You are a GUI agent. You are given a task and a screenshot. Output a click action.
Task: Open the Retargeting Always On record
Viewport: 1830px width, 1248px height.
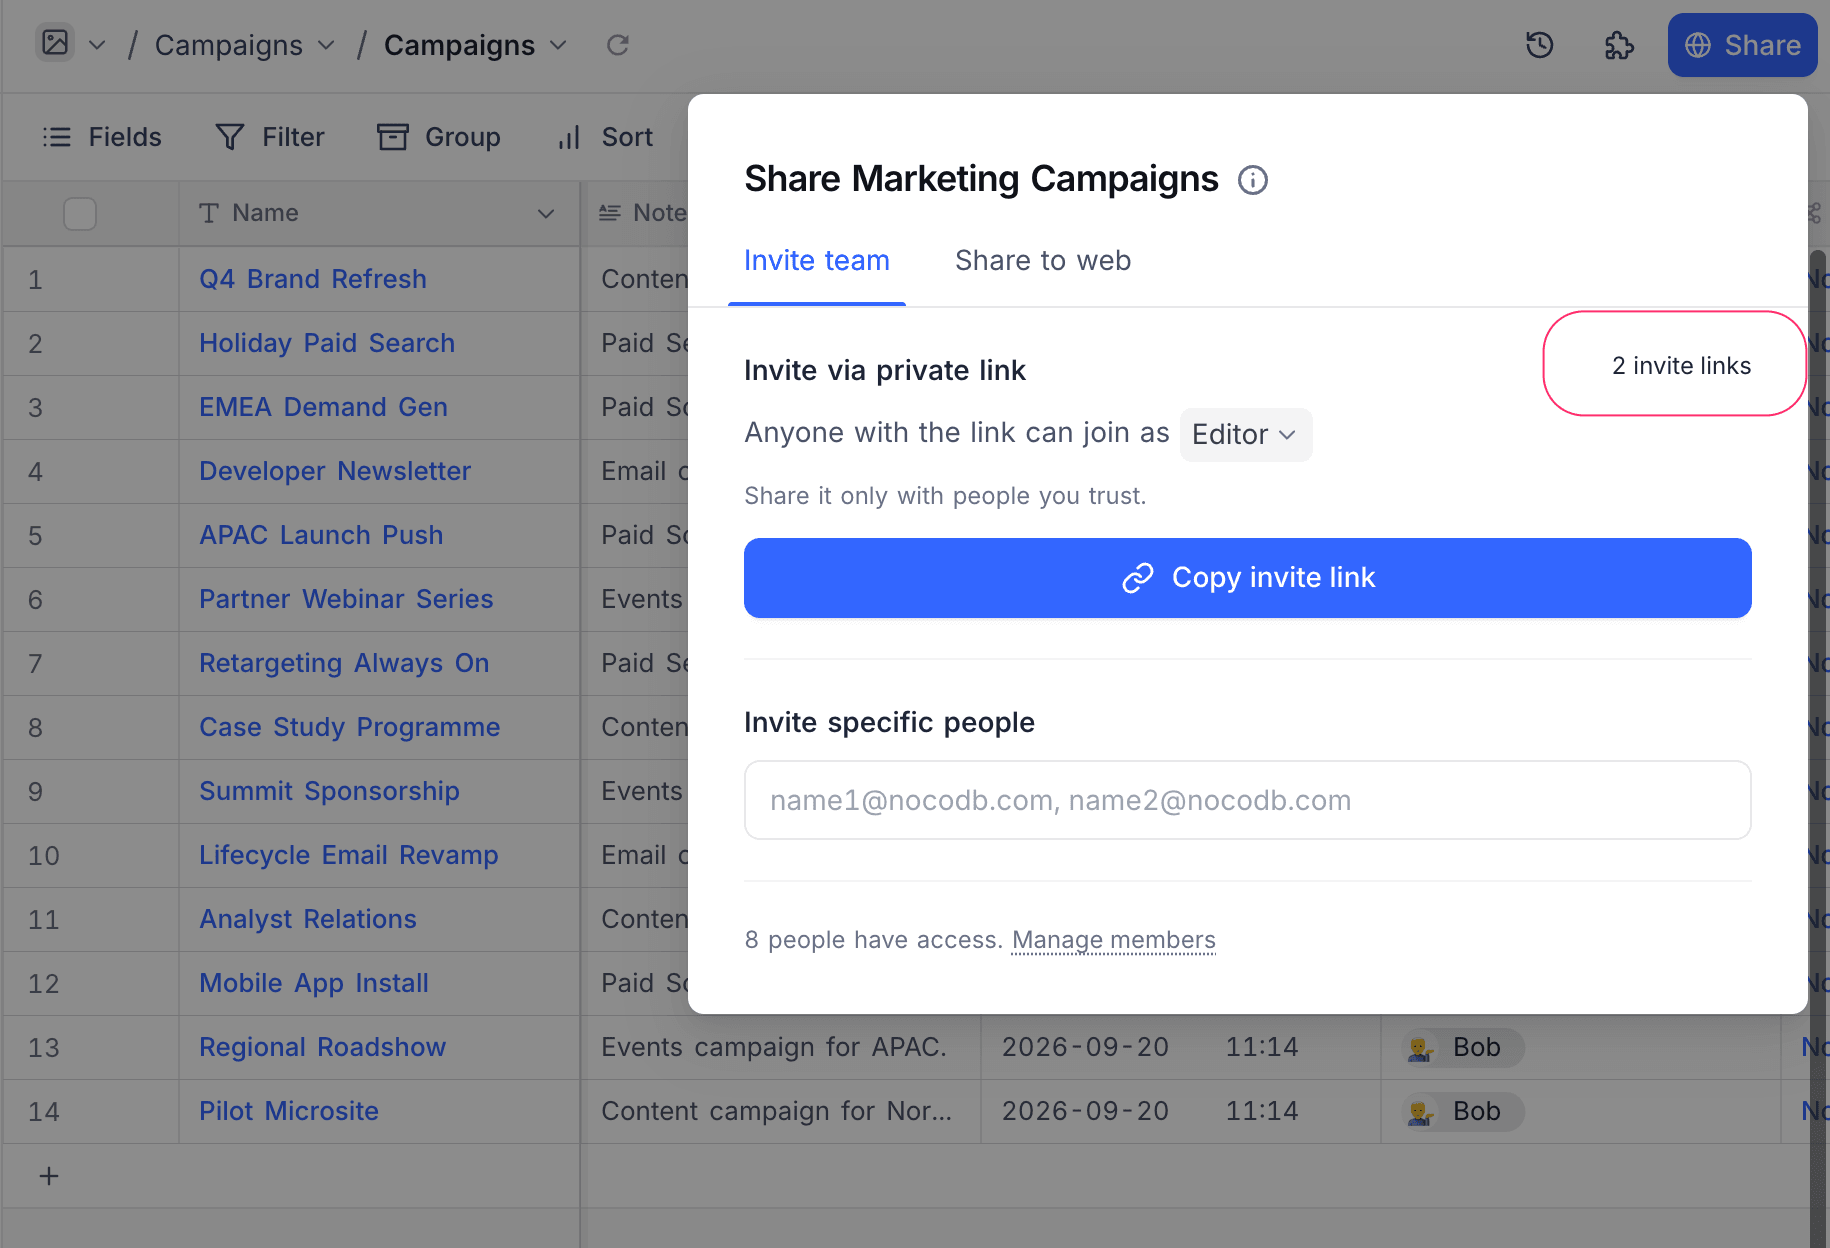[344, 663]
